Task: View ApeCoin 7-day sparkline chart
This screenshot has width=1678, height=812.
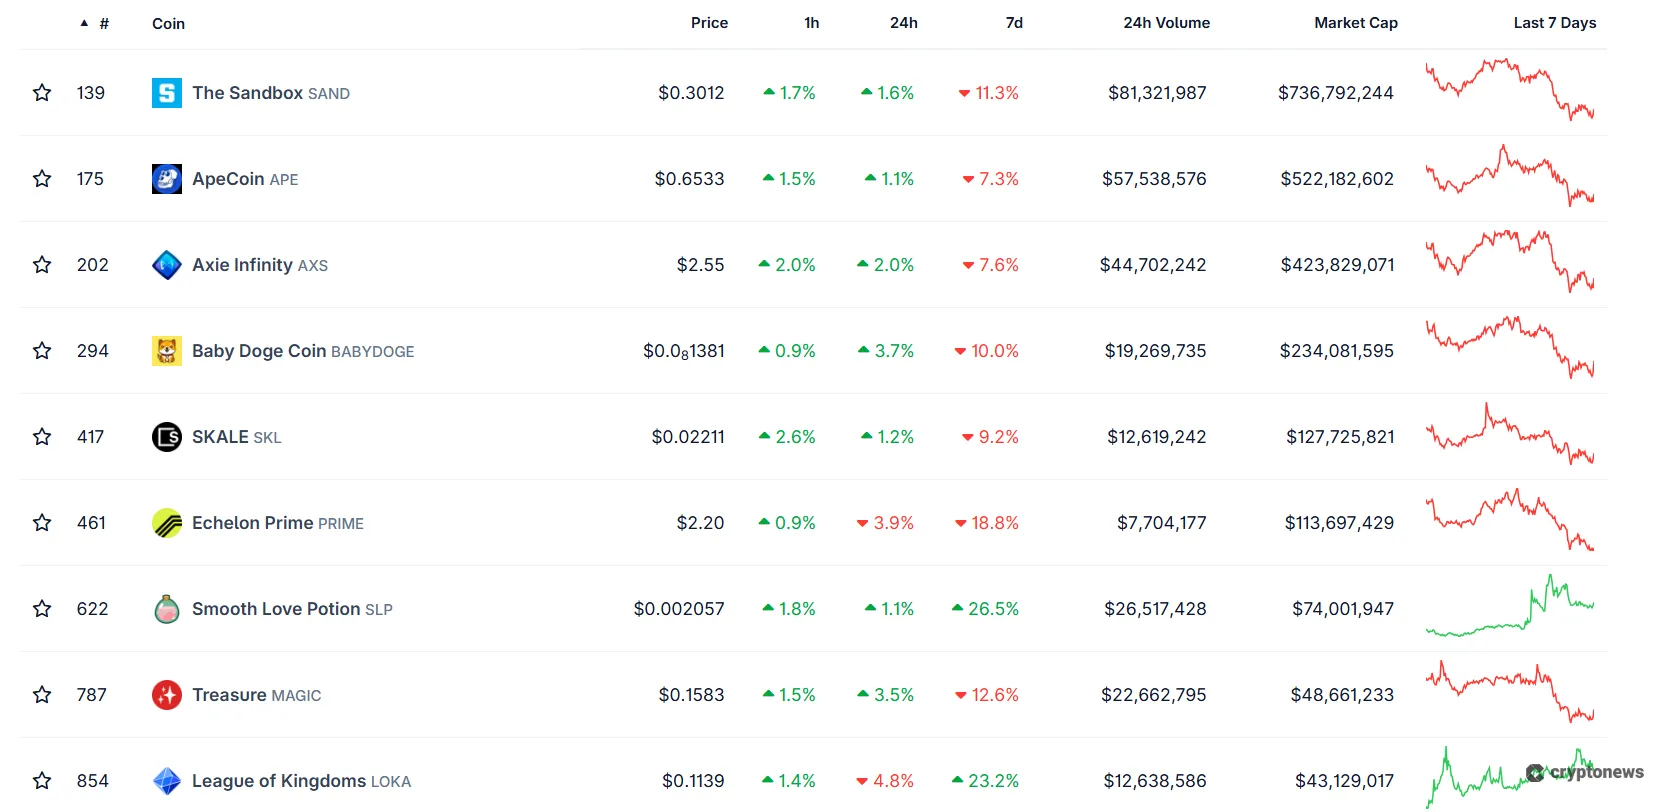Action: pos(1510,176)
